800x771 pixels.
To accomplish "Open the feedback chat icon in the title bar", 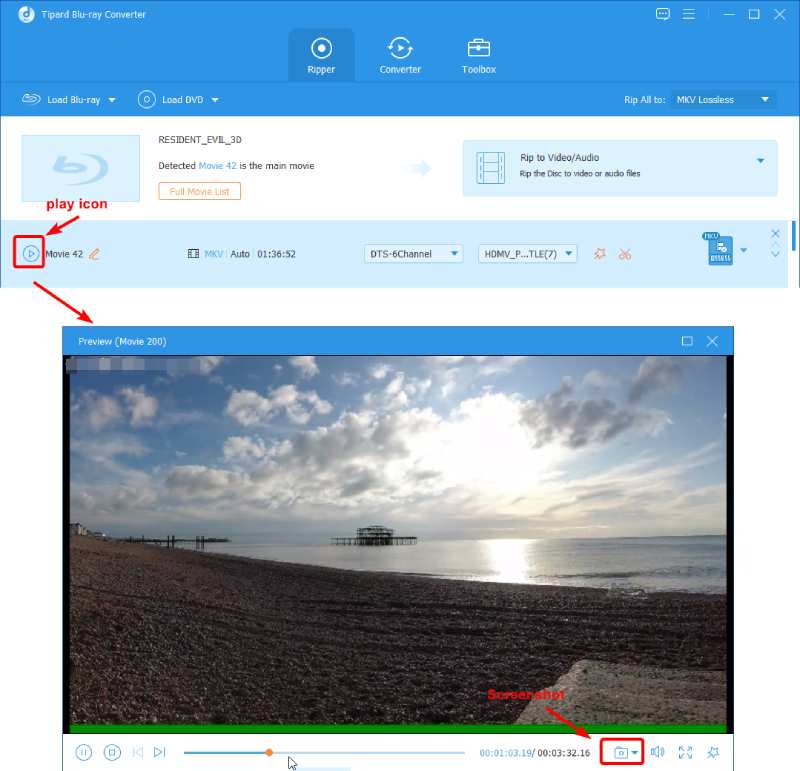I will pos(663,14).
